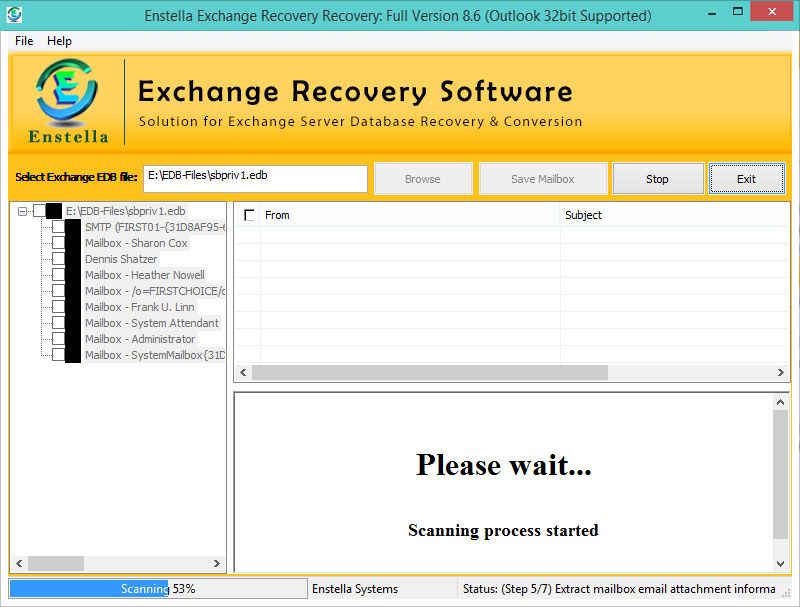Minimize the Enstella Exchange Recovery window
Image resolution: width=800 pixels, height=607 pixels.
pyautogui.click(x=712, y=12)
